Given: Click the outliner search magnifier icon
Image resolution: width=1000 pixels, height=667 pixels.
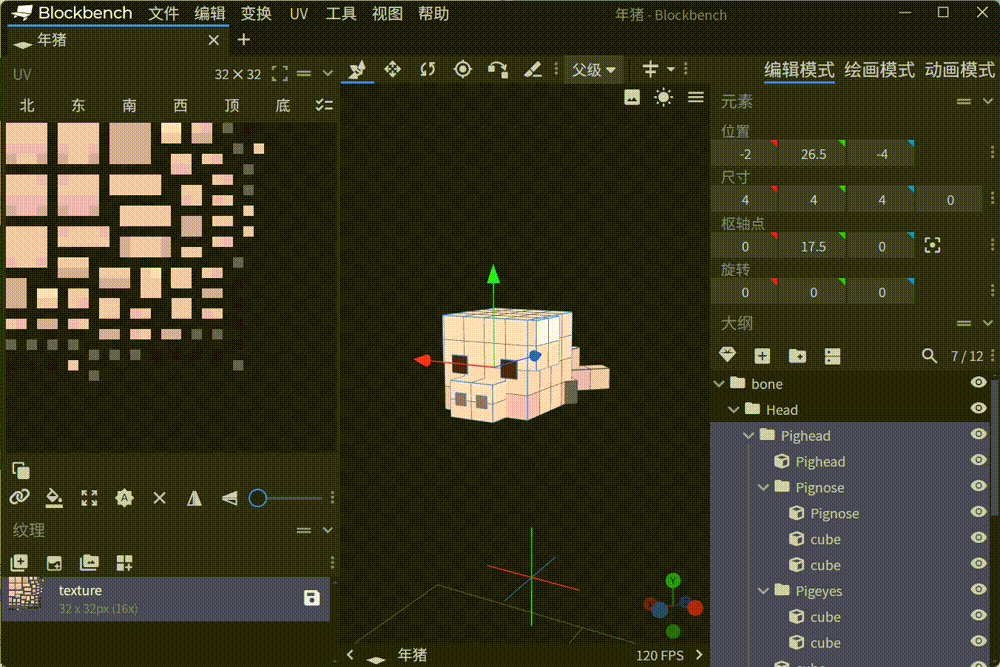Looking at the screenshot, I should tap(929, 356).
